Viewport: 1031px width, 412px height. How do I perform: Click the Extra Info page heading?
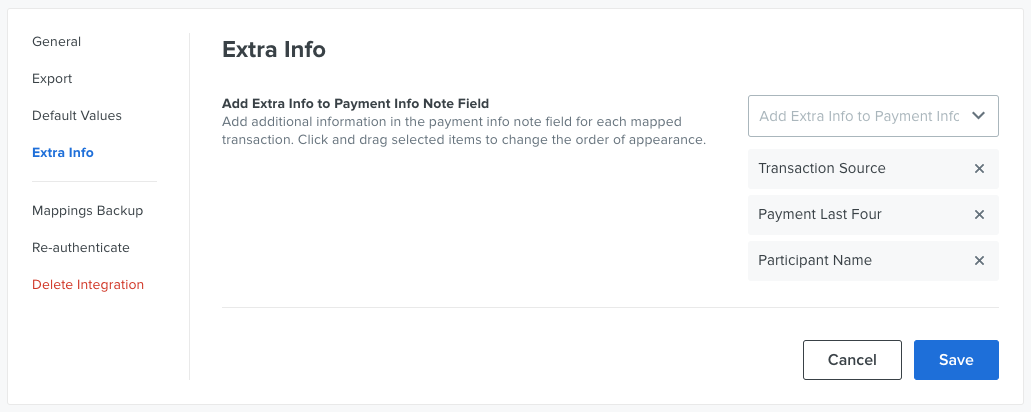point(274,49)
